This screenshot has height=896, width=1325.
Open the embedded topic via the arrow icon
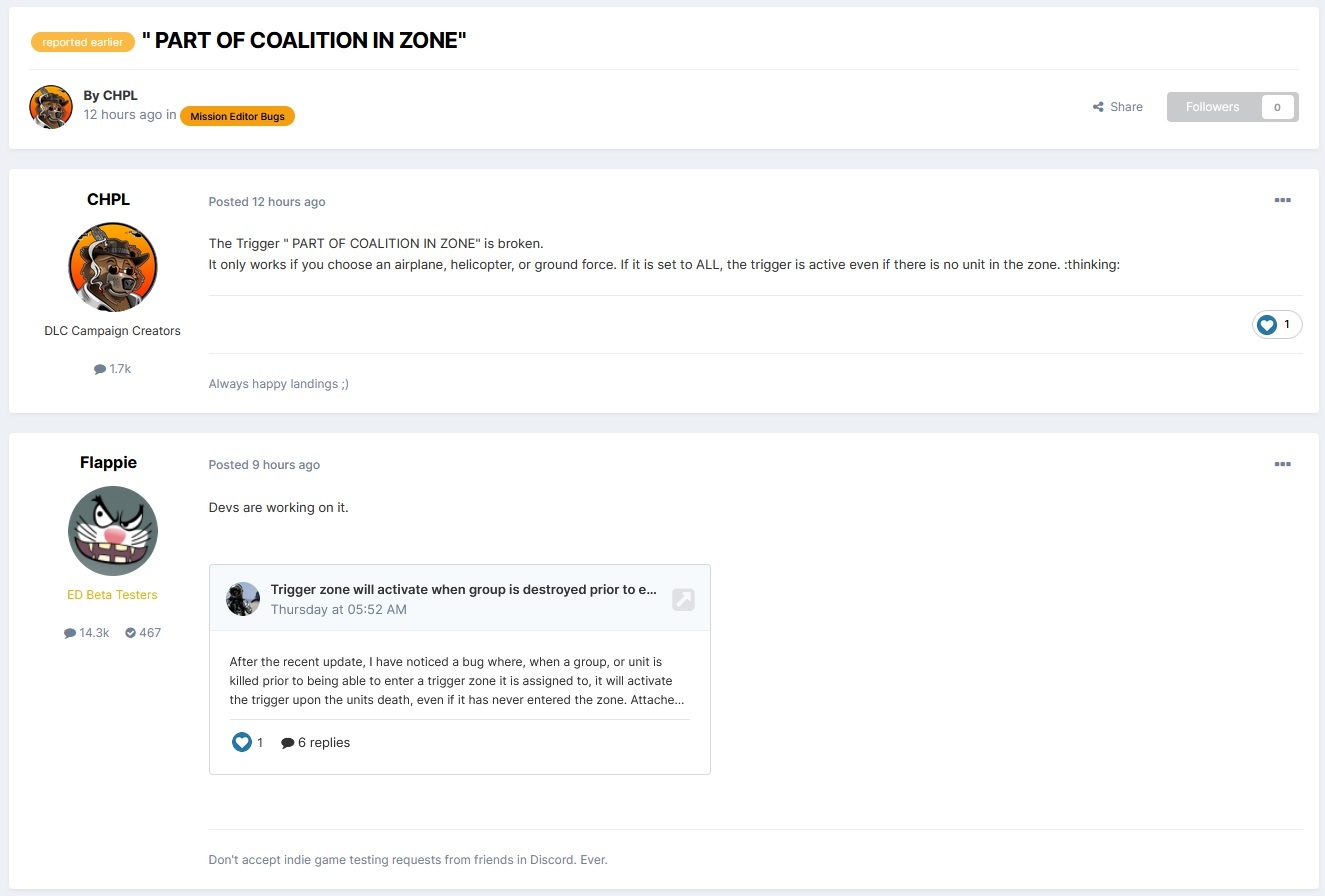683,599
